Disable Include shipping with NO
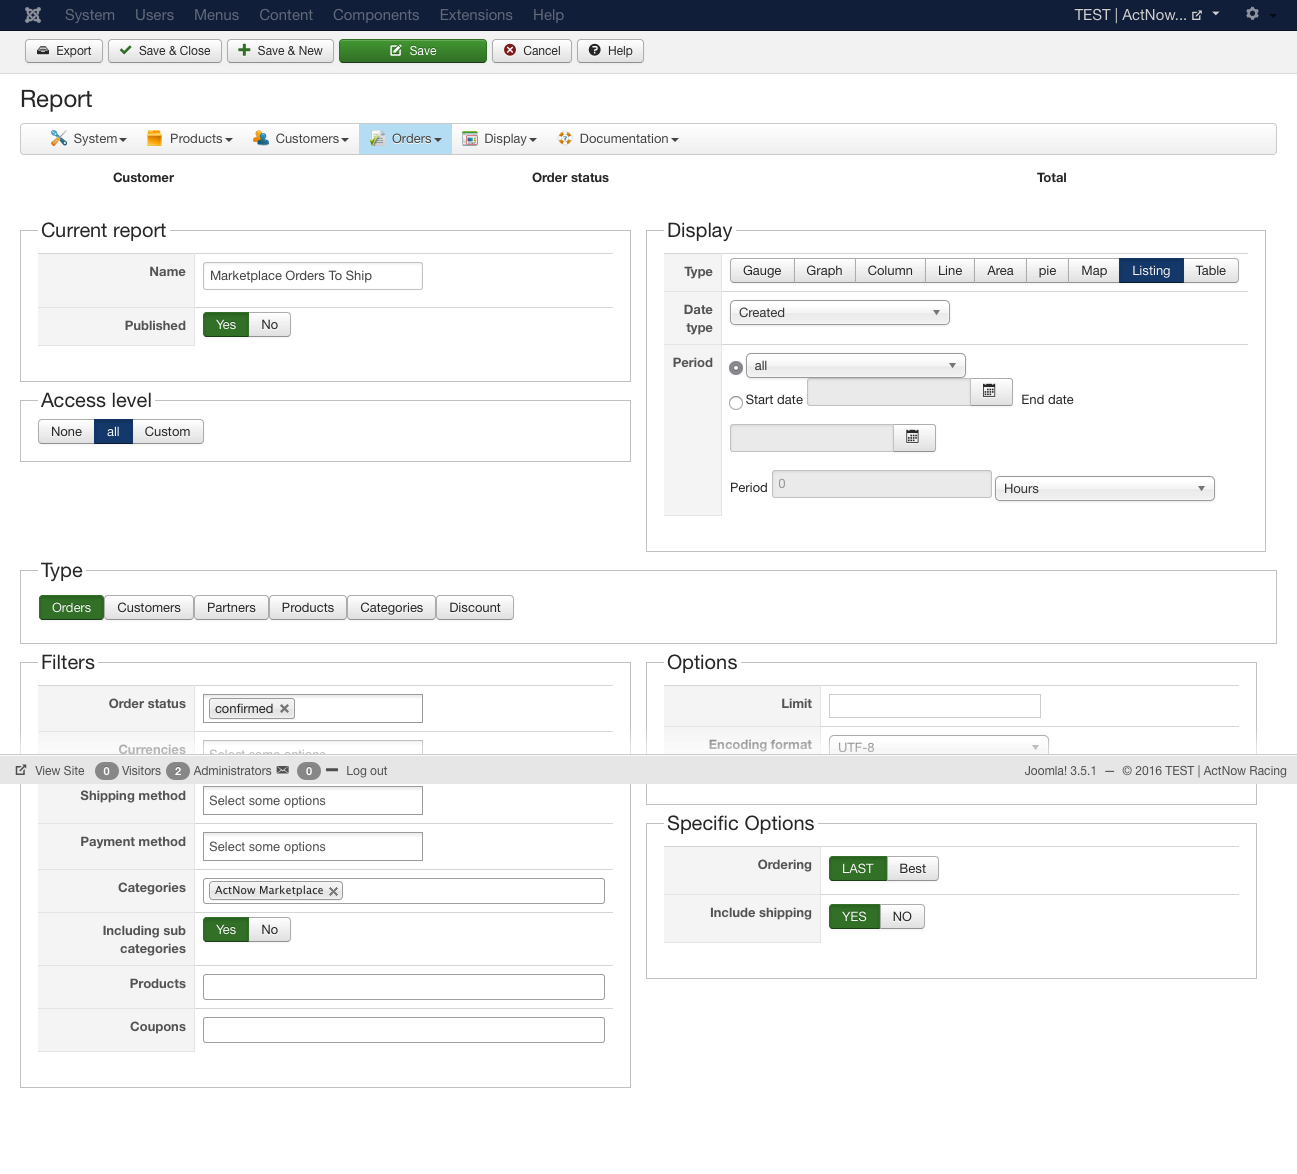Viewport: 1297px width, 1174px height. point(902,917)
